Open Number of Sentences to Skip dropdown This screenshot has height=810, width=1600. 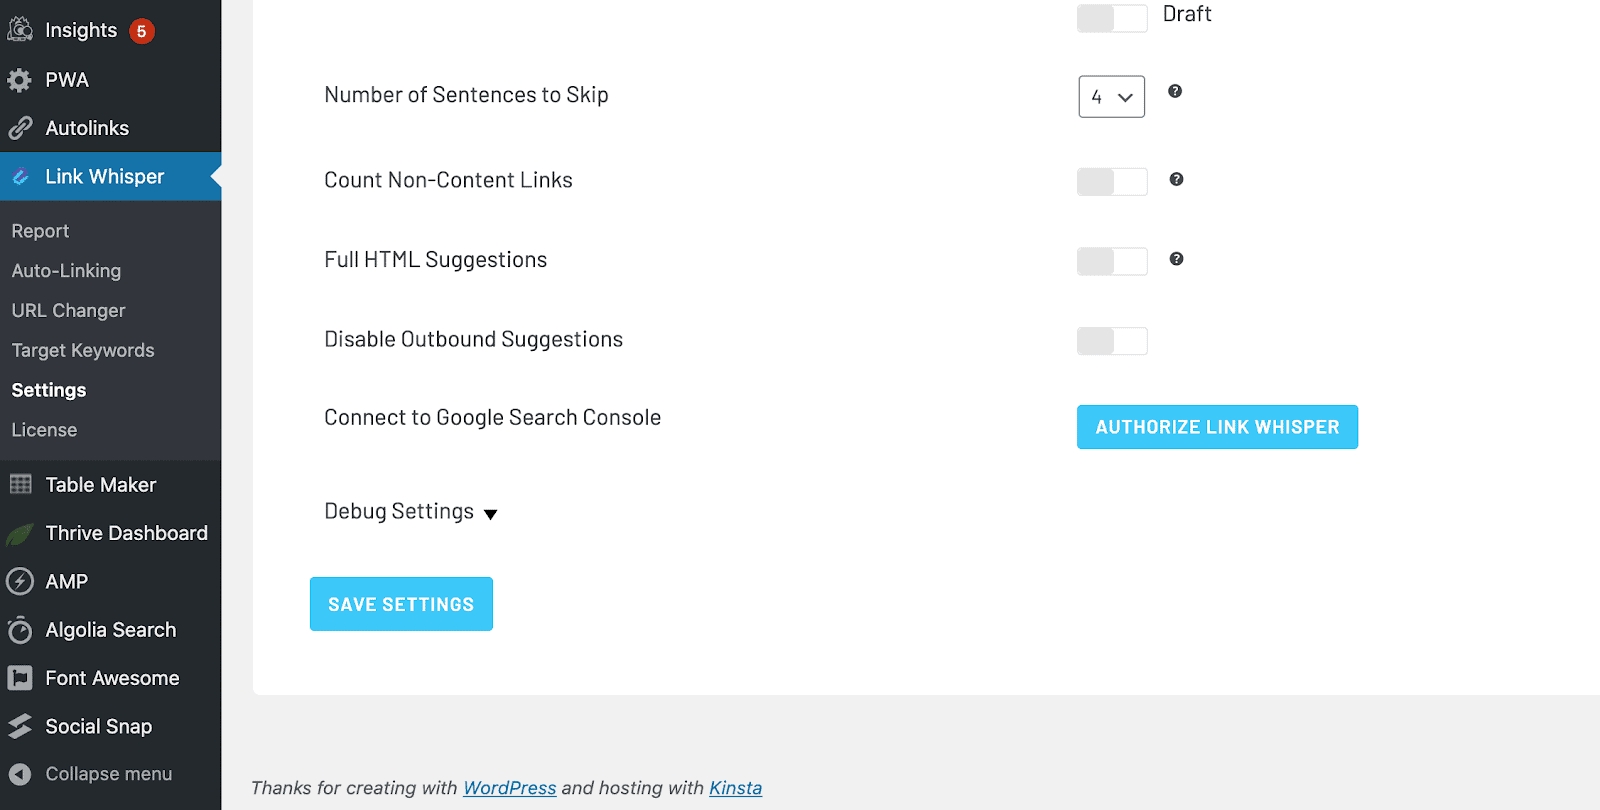1112,97
